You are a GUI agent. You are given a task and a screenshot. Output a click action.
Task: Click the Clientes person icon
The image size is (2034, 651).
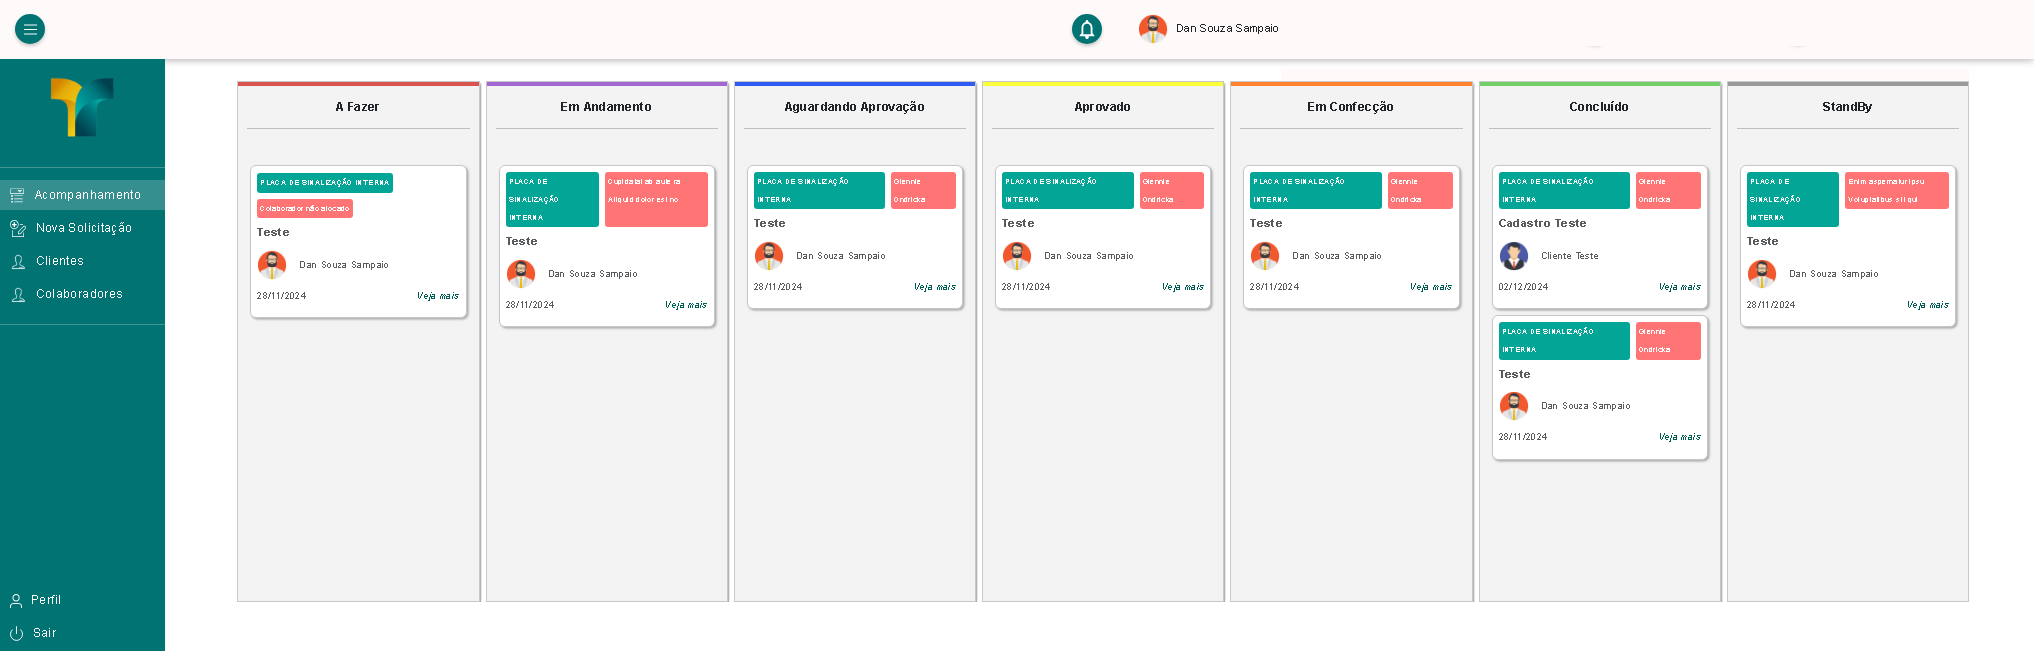tap(17, 261)
